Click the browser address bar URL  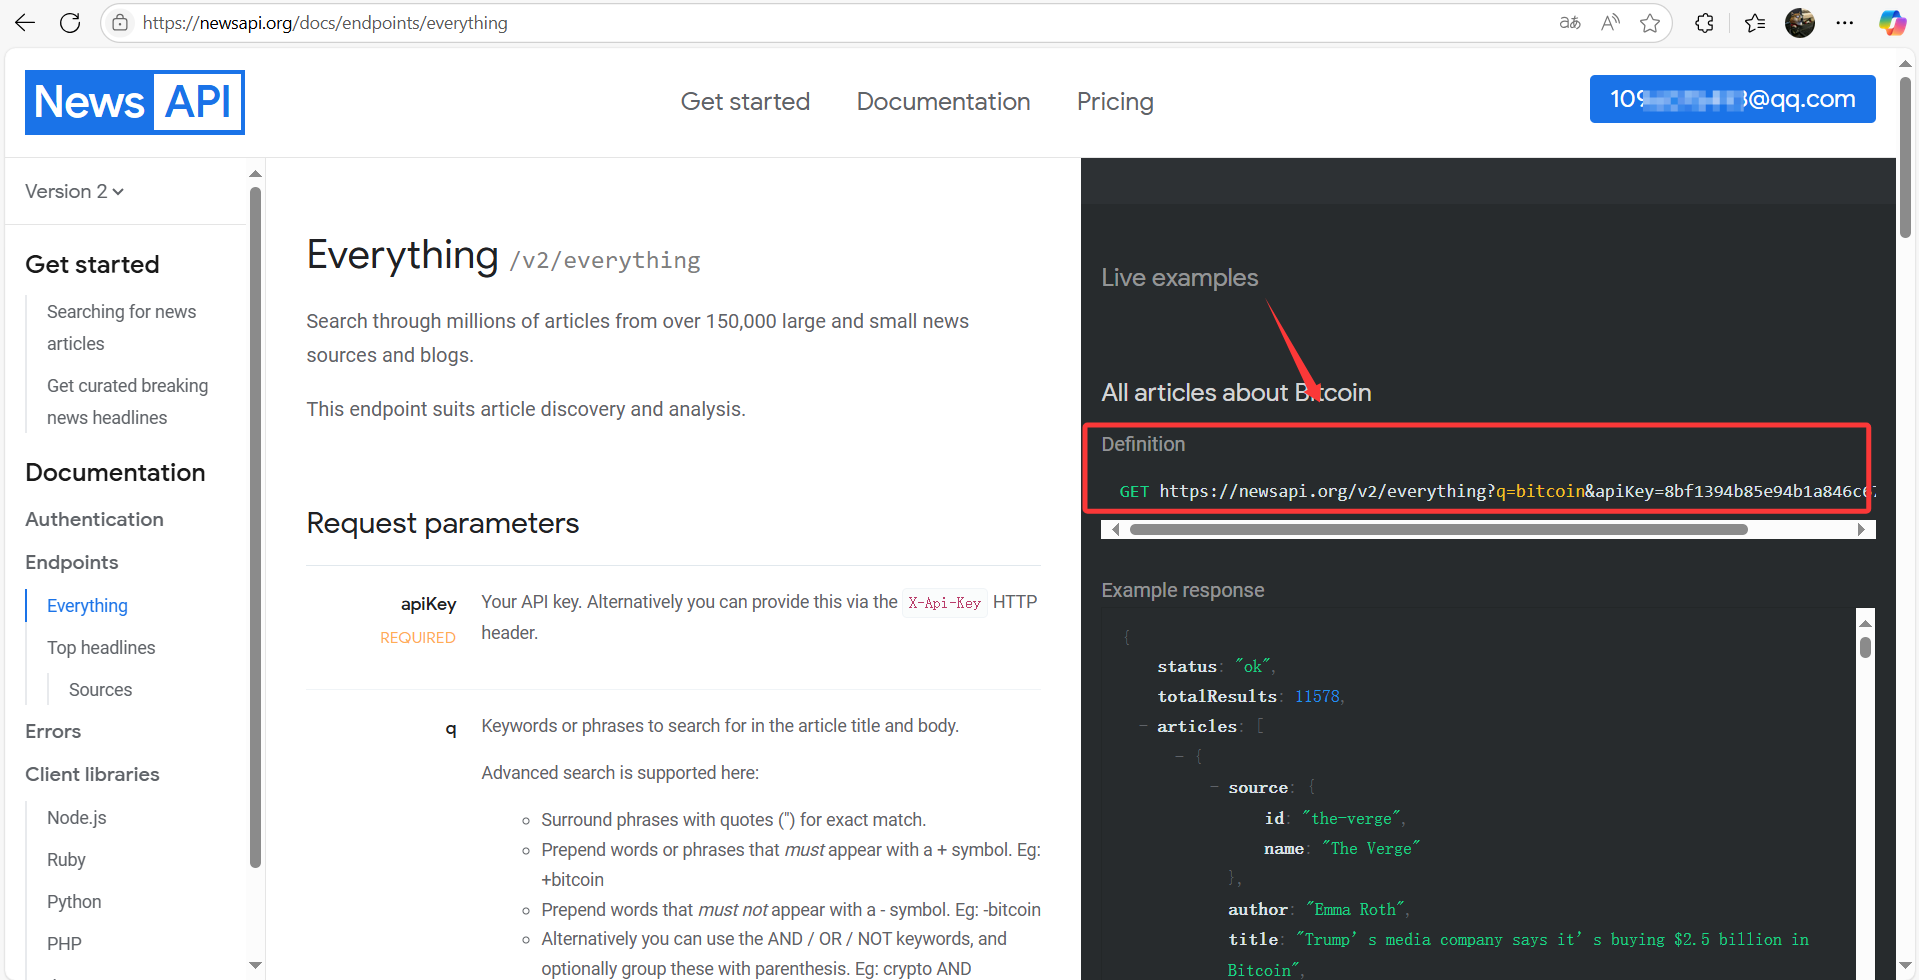(x=325, y=23)
